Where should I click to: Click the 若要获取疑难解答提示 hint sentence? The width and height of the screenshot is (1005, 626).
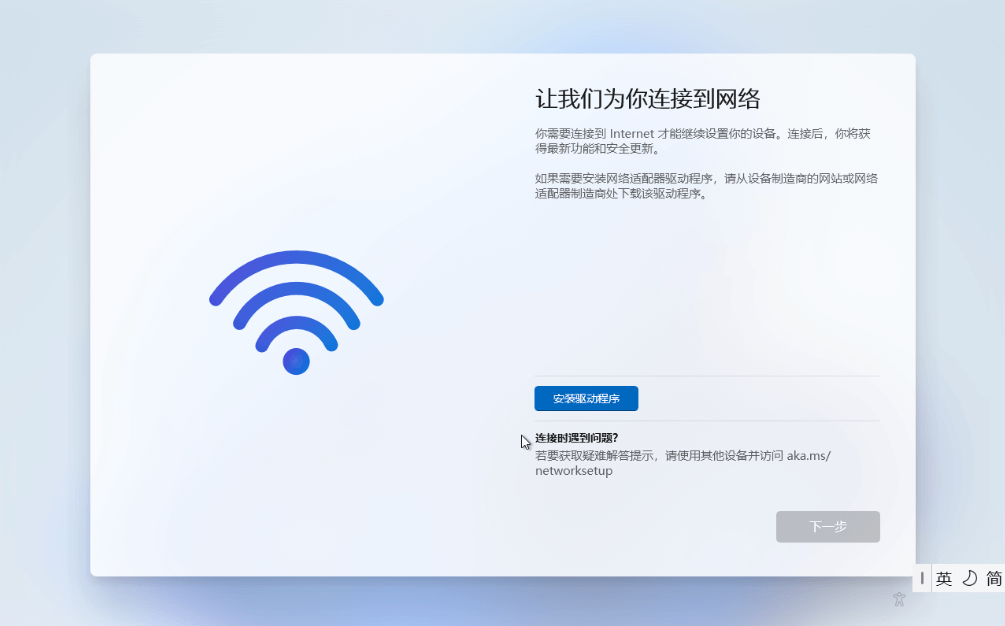pyautogui.click(x=683, y=463)
